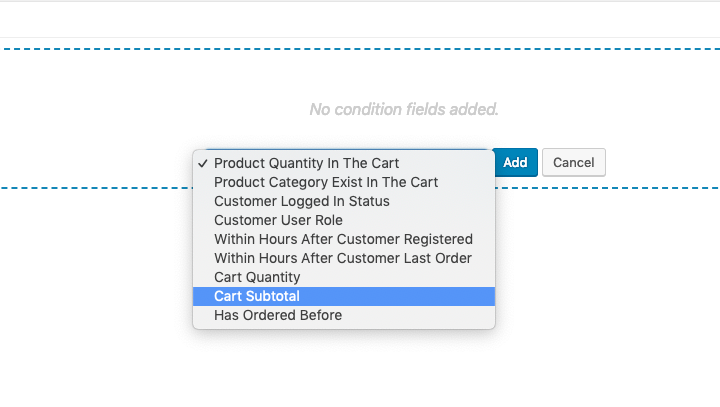Select Within Hours After Customer Last Order
Screen dimensions: 720x407
(x=343, y=258)
